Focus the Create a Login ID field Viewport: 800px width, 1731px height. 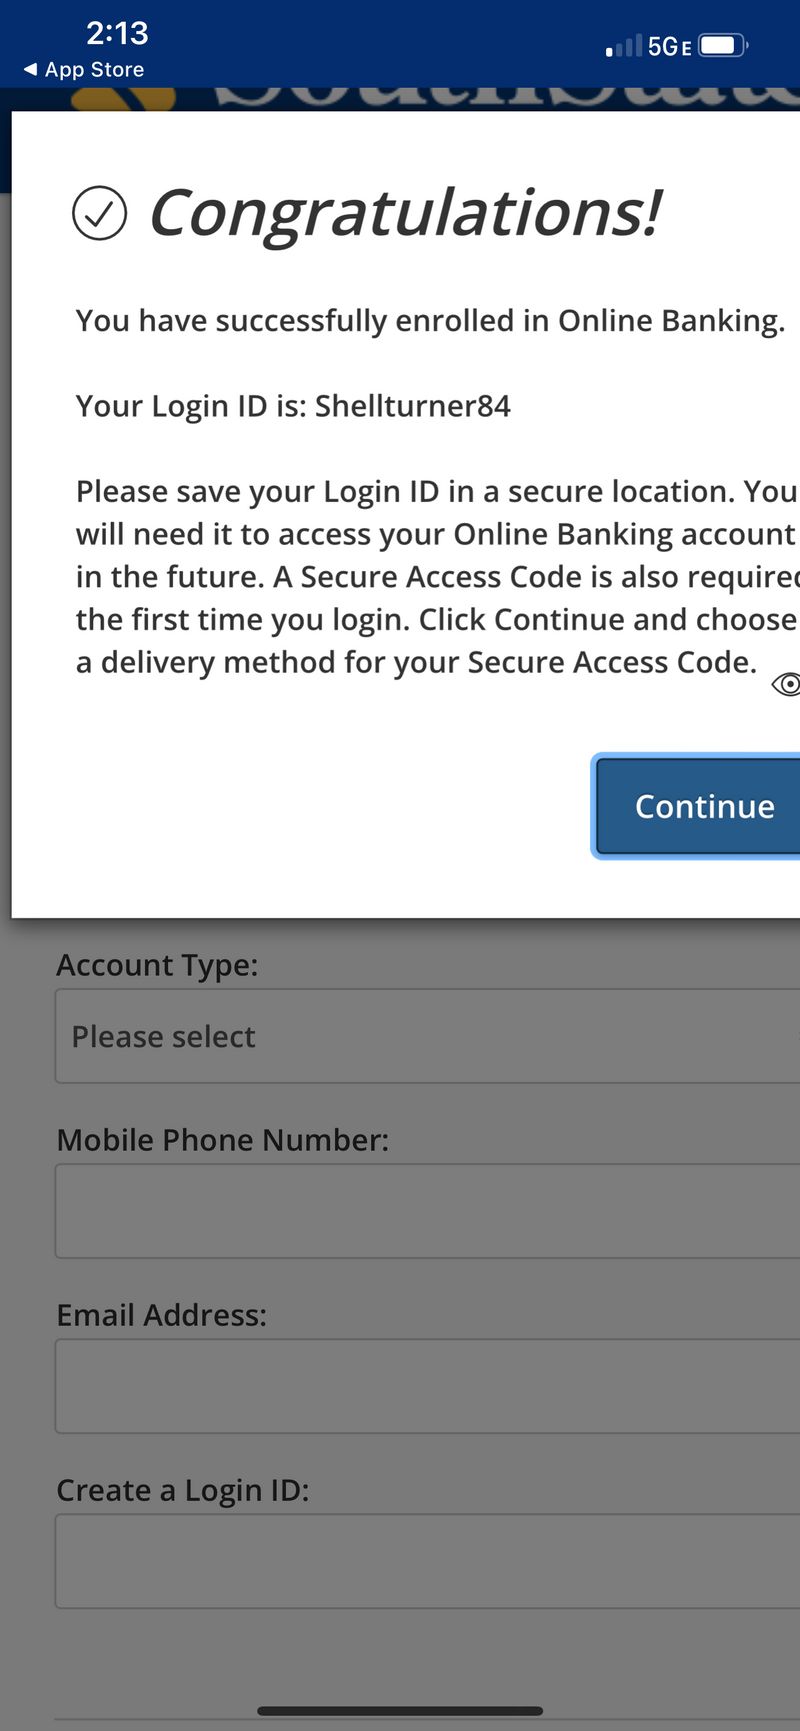point(427,1561)
